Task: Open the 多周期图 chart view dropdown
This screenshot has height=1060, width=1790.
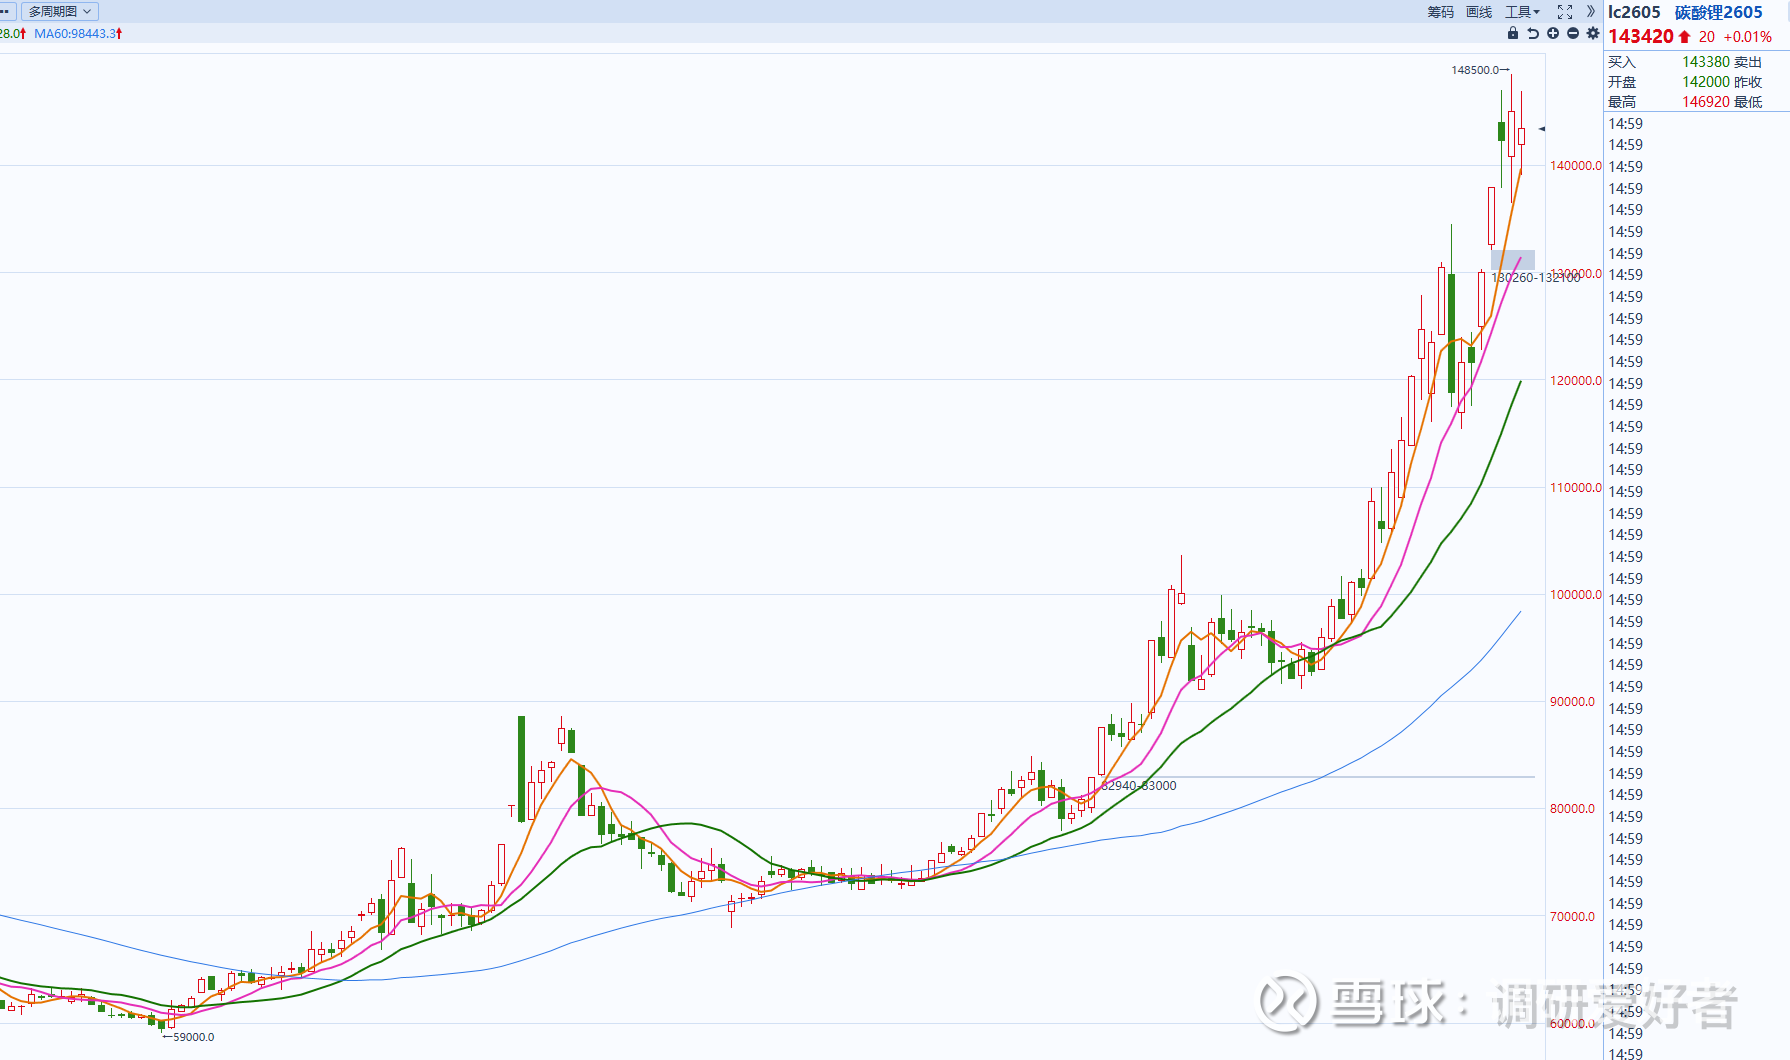Action: click(59, 11)
